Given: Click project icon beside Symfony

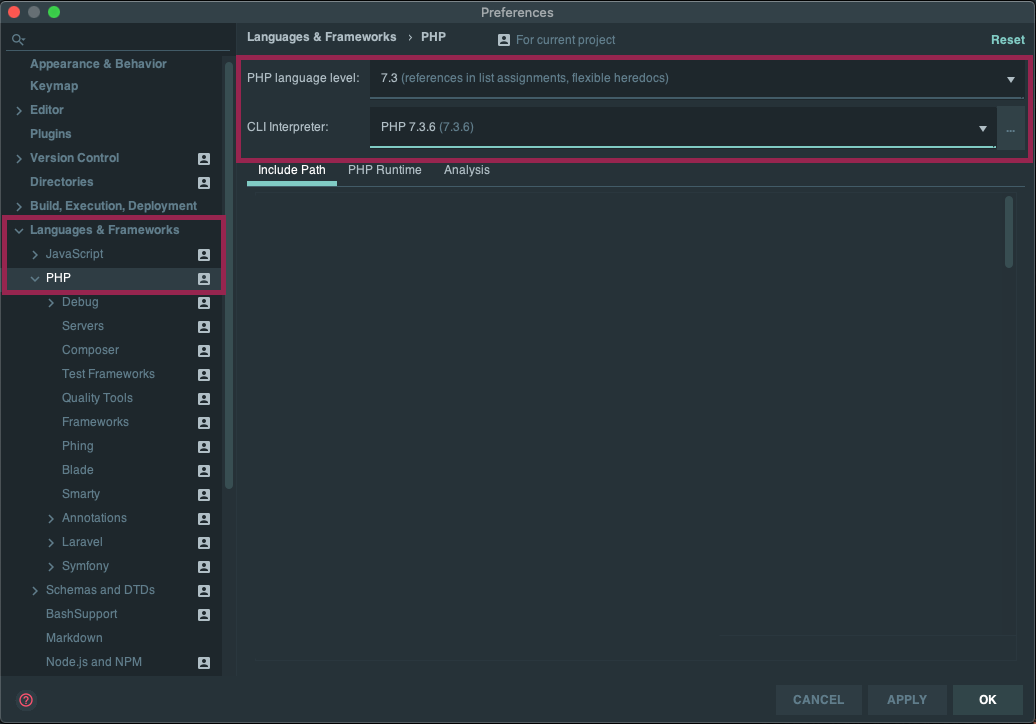Looking at the screenshot, I should [204, 567].
